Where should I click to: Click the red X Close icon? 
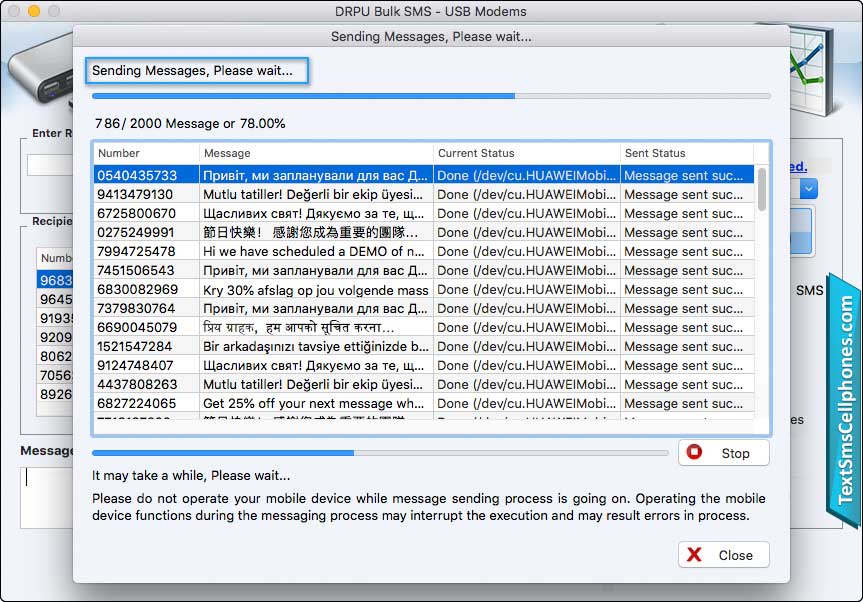695,555
